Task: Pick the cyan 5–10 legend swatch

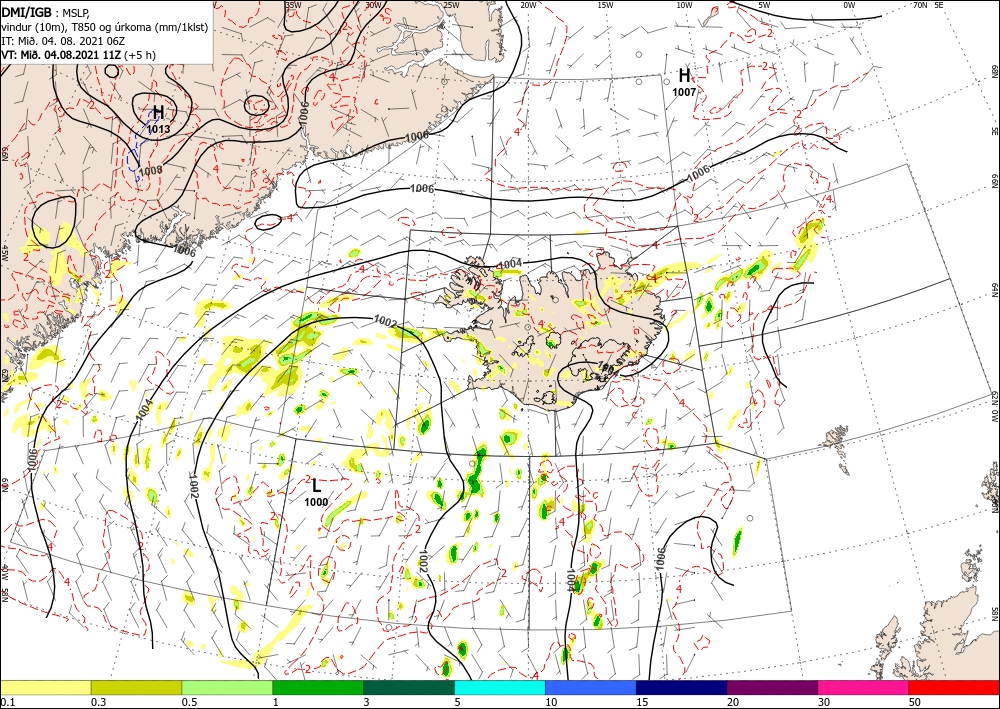Action: 500,687
